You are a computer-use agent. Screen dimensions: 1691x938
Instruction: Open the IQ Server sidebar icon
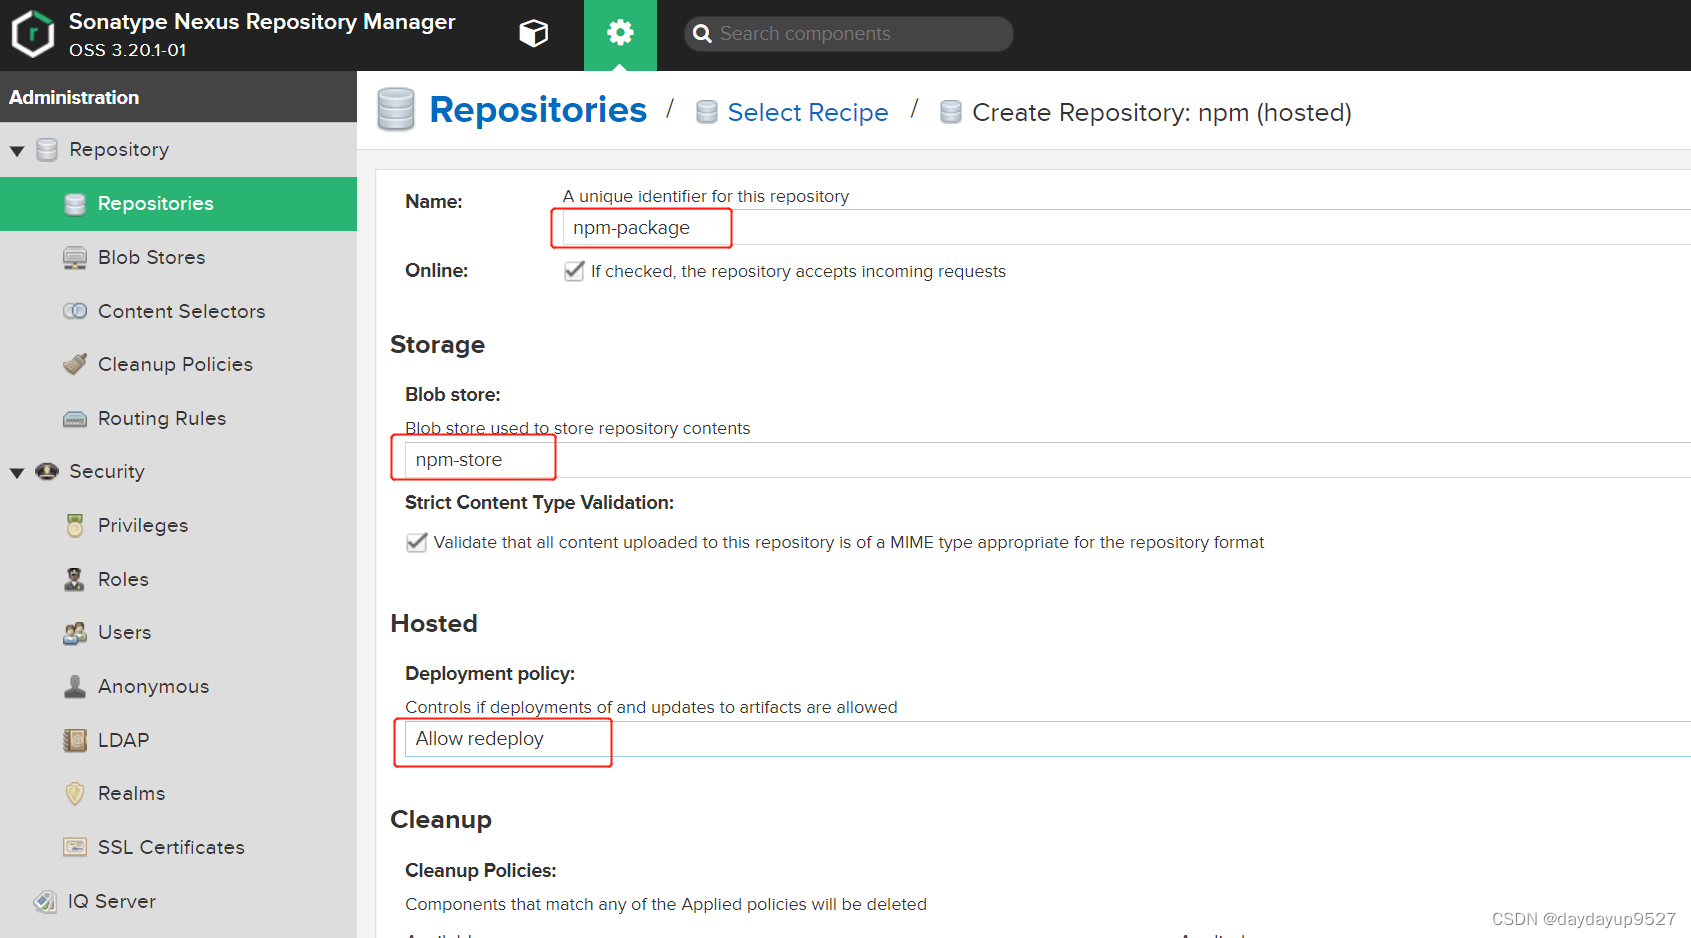[x=46, y=902]
